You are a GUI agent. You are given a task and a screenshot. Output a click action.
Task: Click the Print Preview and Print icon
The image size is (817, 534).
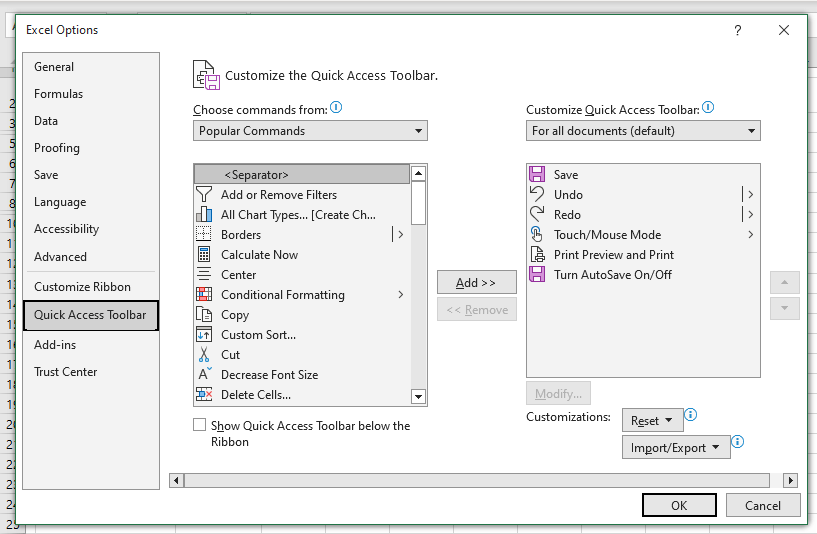coord(537,254)
